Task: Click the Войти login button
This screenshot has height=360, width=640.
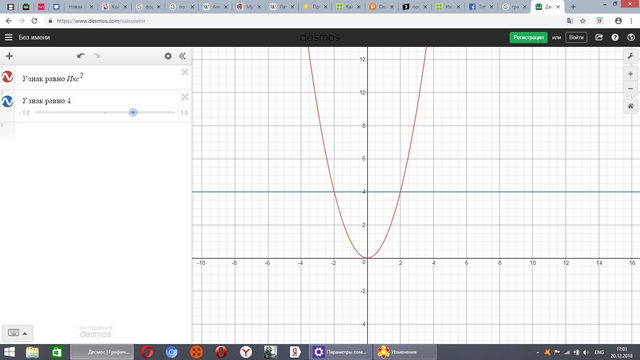Action: 576,37
